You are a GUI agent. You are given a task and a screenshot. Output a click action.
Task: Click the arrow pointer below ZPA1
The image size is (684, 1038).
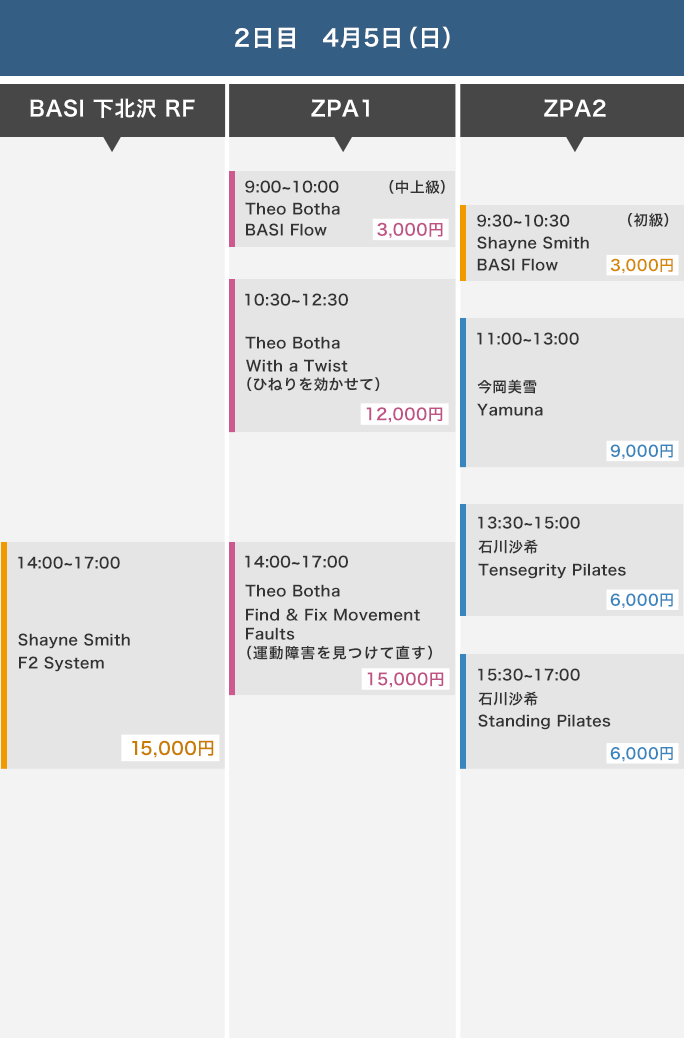tap(343, 144)
